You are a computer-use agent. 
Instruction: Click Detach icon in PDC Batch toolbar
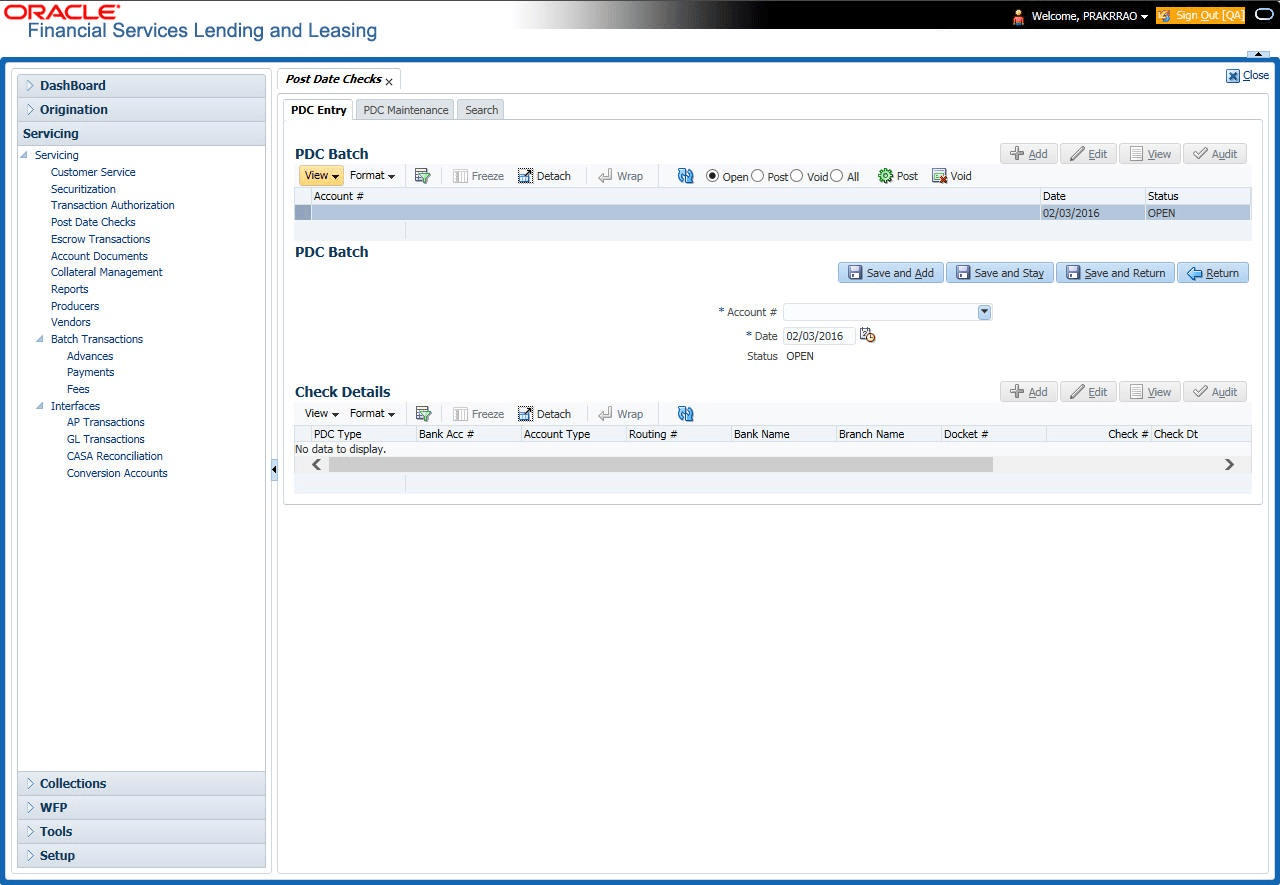pos(525,176)
